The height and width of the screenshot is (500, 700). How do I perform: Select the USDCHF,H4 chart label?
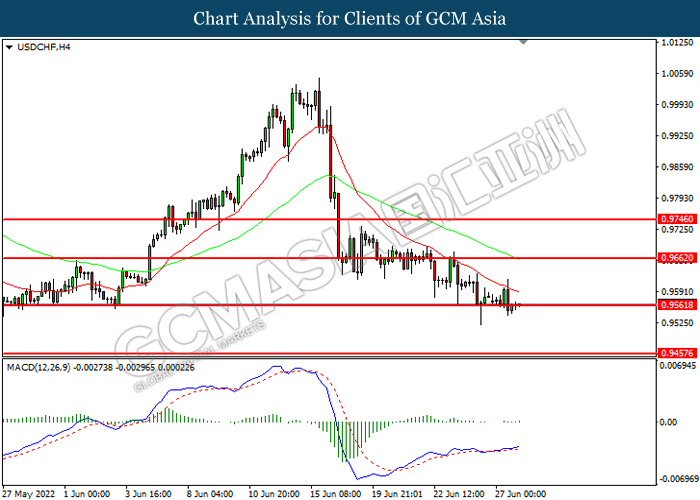click(x=43, y=47)
